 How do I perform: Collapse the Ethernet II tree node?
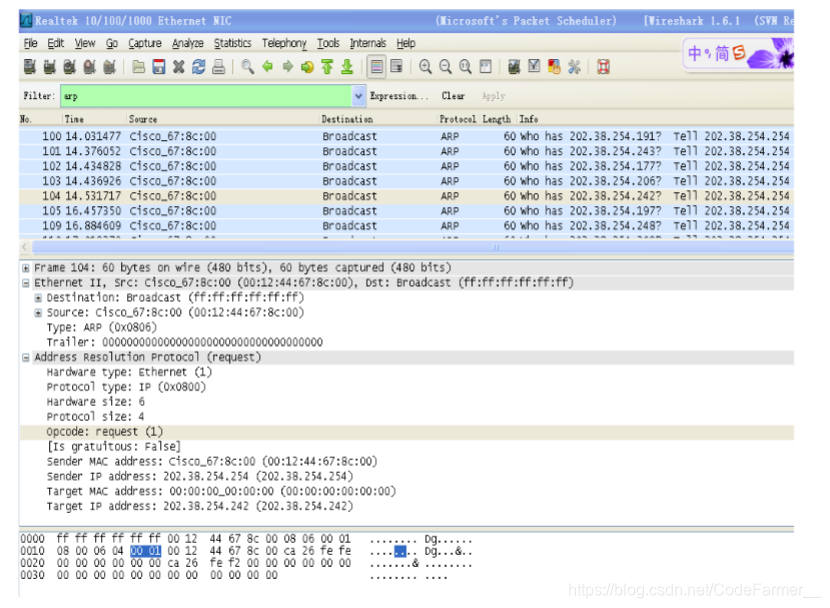click(x=25, y=283)
